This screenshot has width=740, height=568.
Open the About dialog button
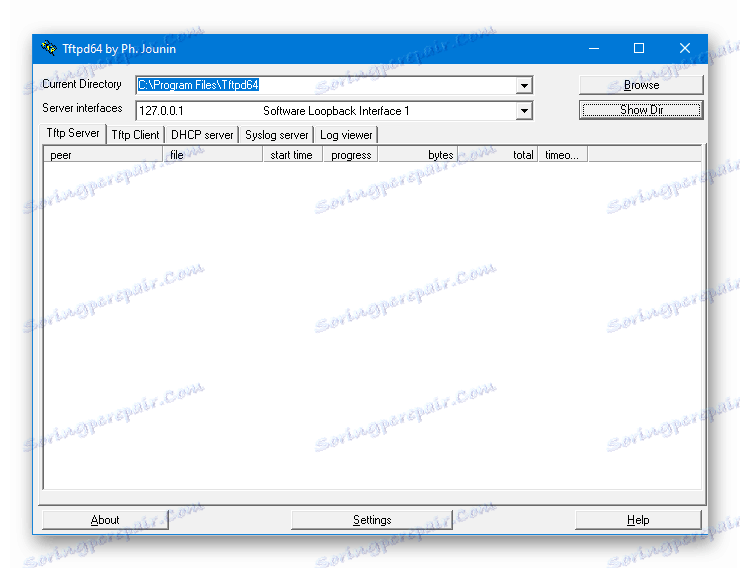(105, 520)
